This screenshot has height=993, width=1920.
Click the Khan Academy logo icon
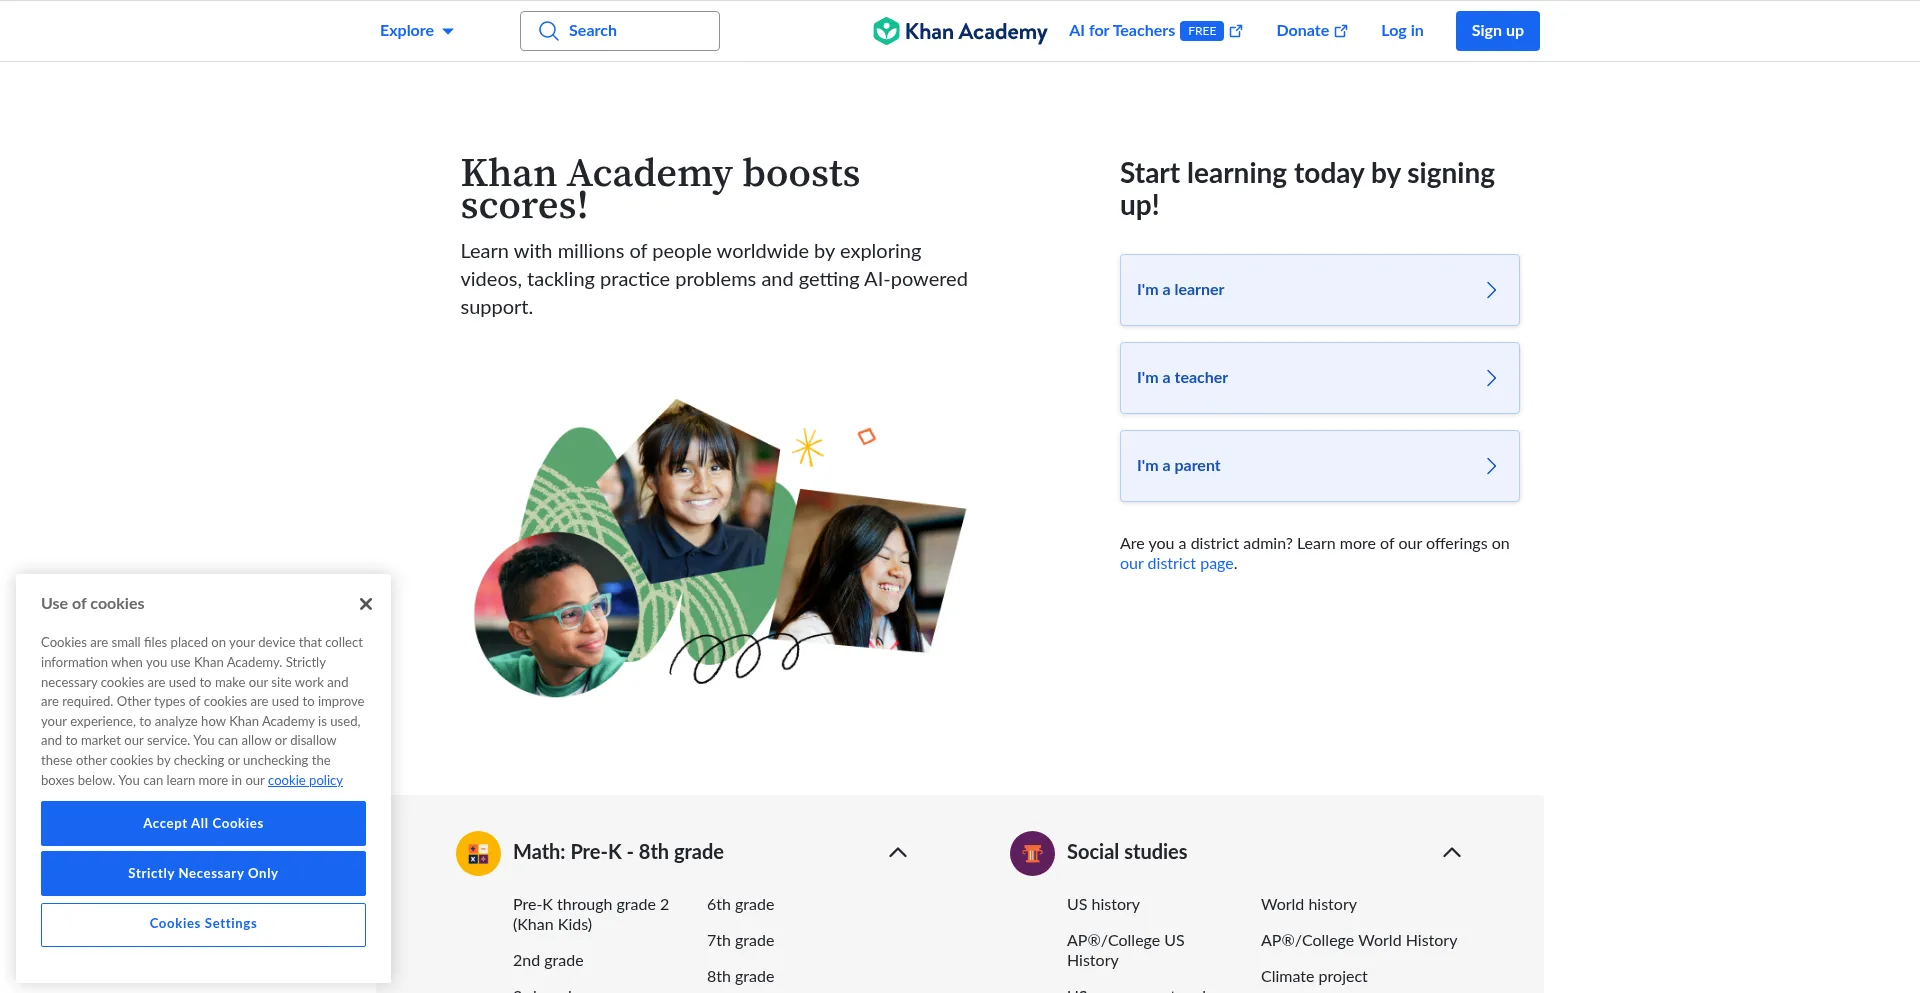coord(885,31)
